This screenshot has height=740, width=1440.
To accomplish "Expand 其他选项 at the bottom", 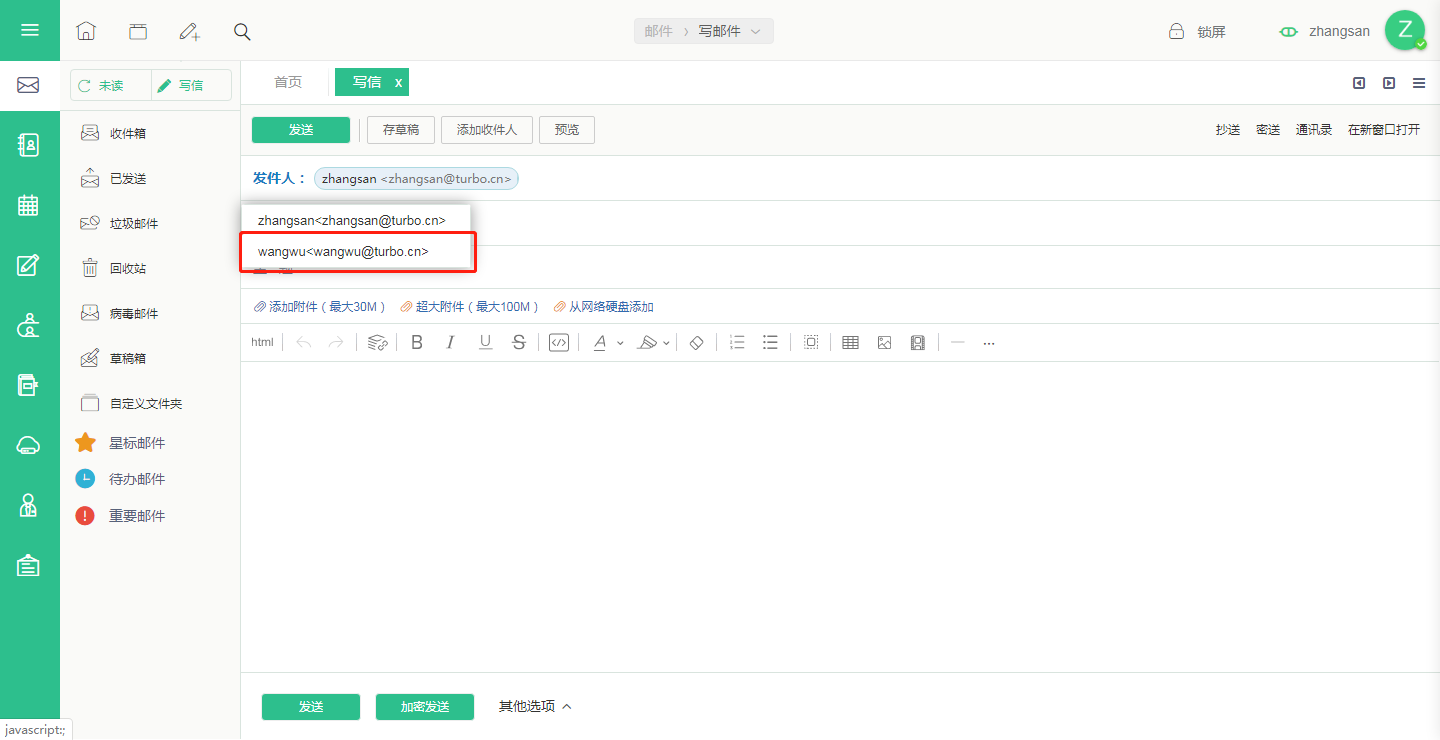I will (535, 706).
